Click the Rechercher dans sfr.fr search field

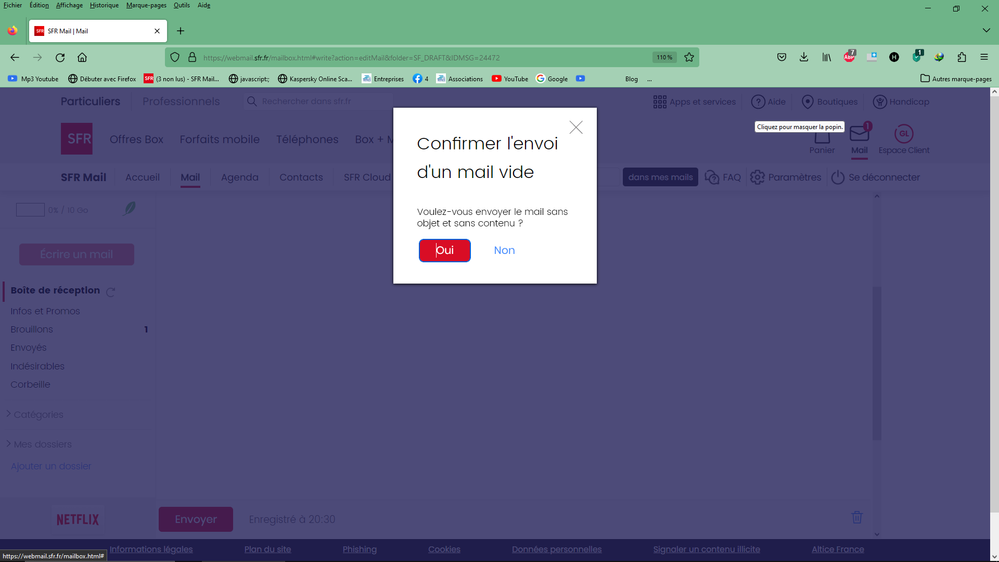320,101
